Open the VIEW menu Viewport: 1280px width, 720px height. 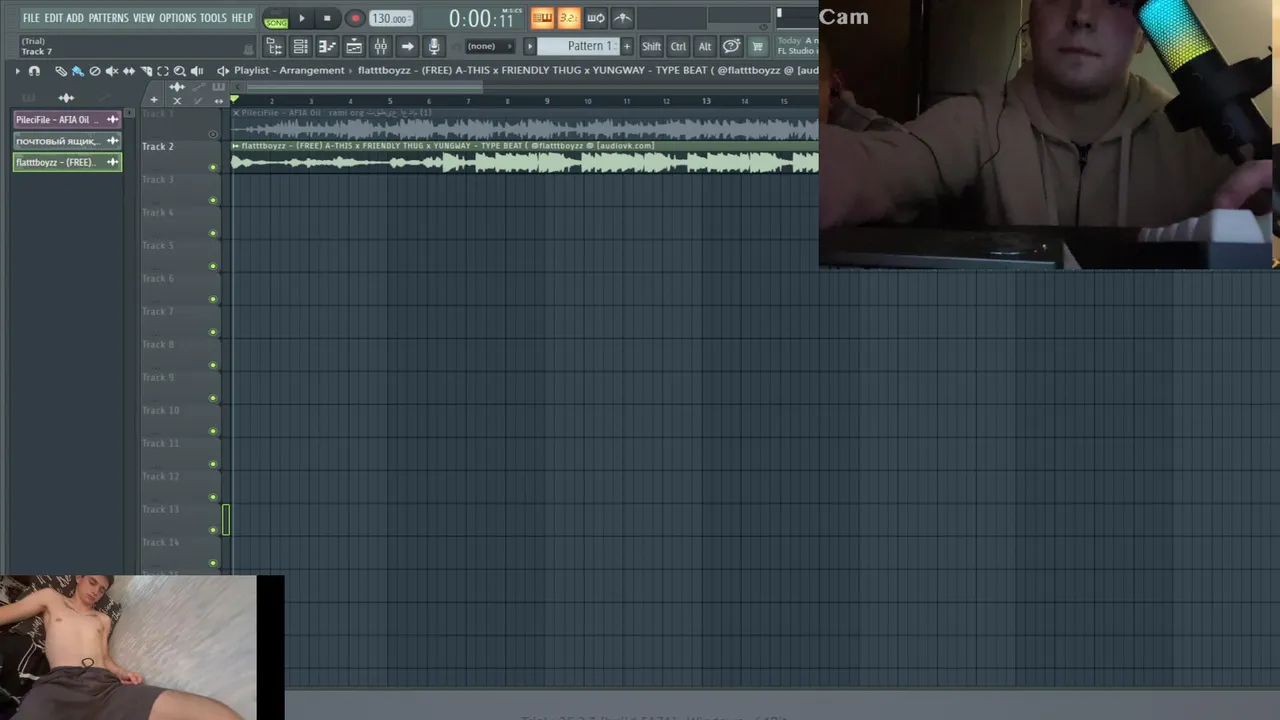144,18
